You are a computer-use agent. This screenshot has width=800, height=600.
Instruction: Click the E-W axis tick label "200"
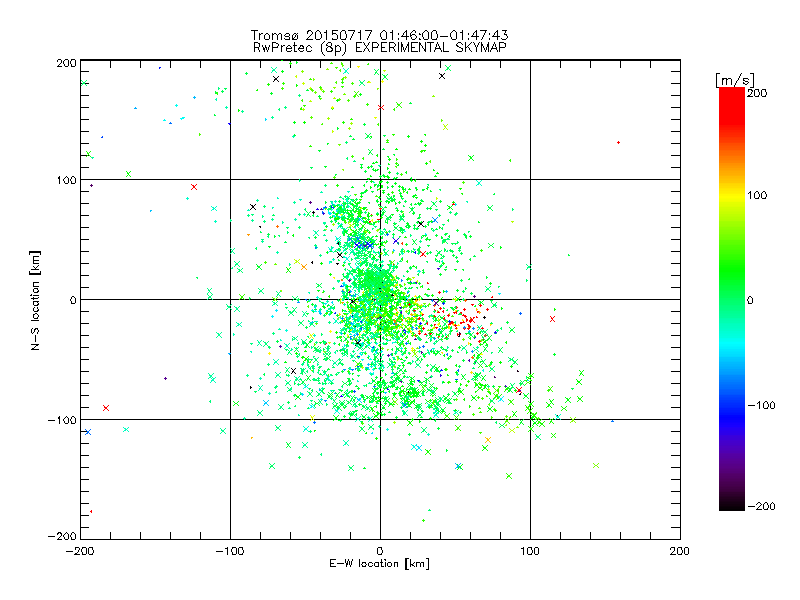[680, 551]
